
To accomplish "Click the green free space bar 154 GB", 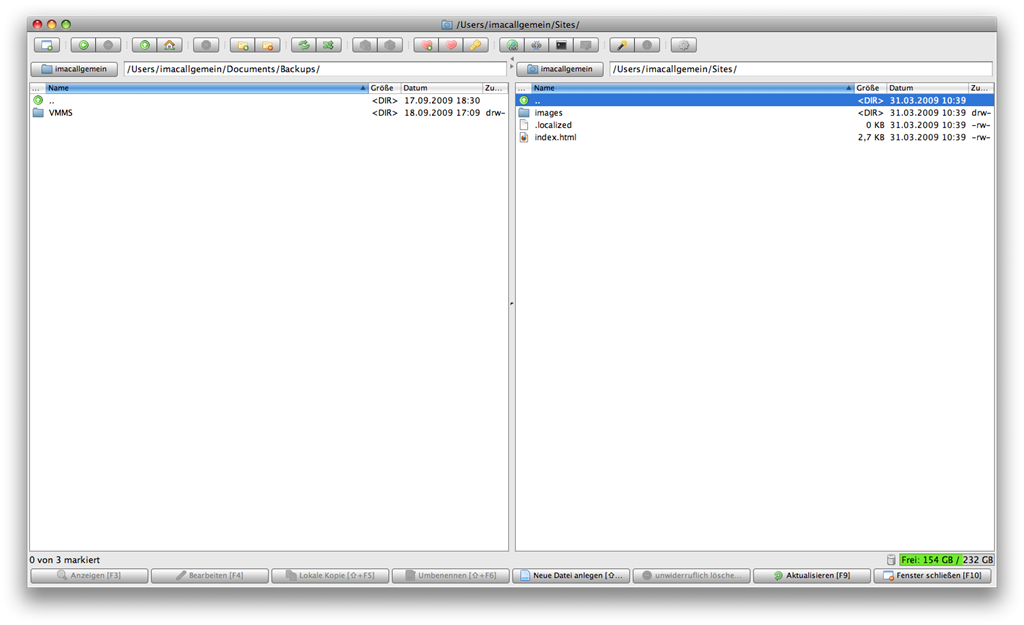I will click(946, 560).
